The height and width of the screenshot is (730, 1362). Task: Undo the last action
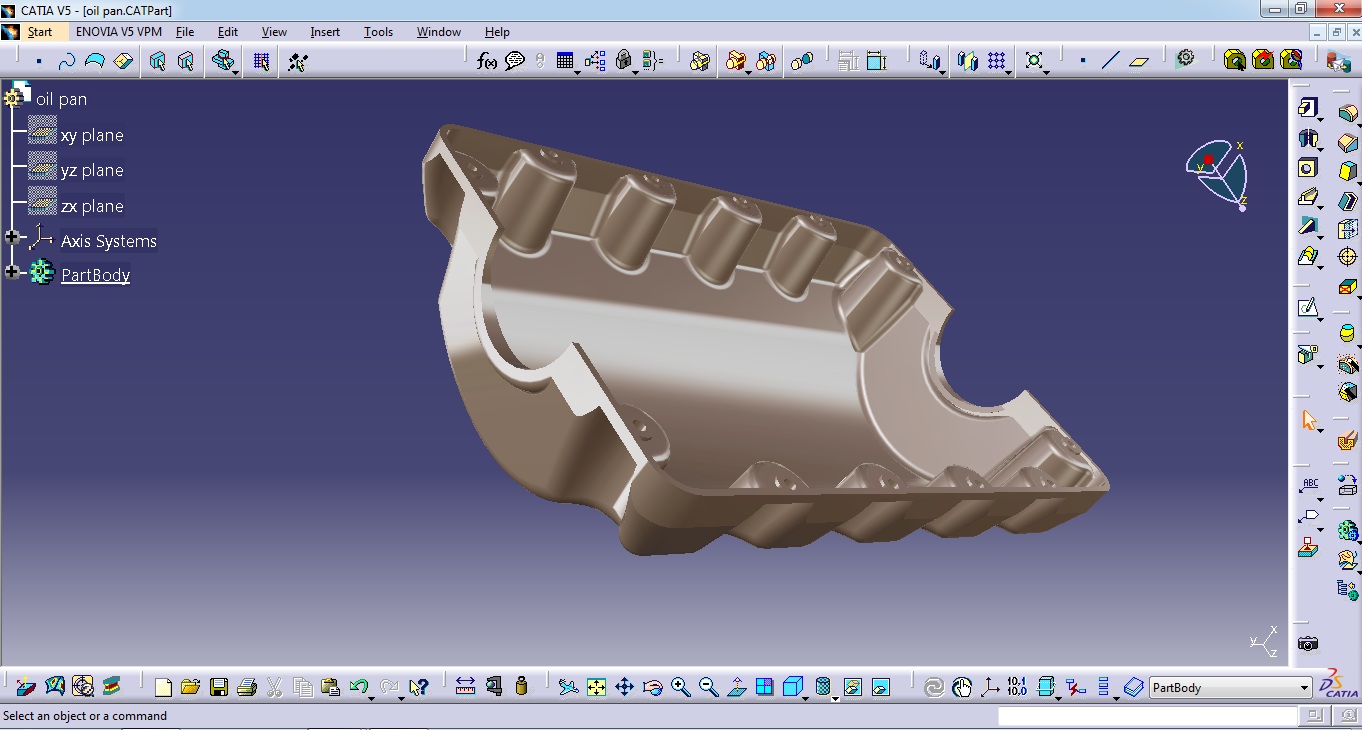359,687
